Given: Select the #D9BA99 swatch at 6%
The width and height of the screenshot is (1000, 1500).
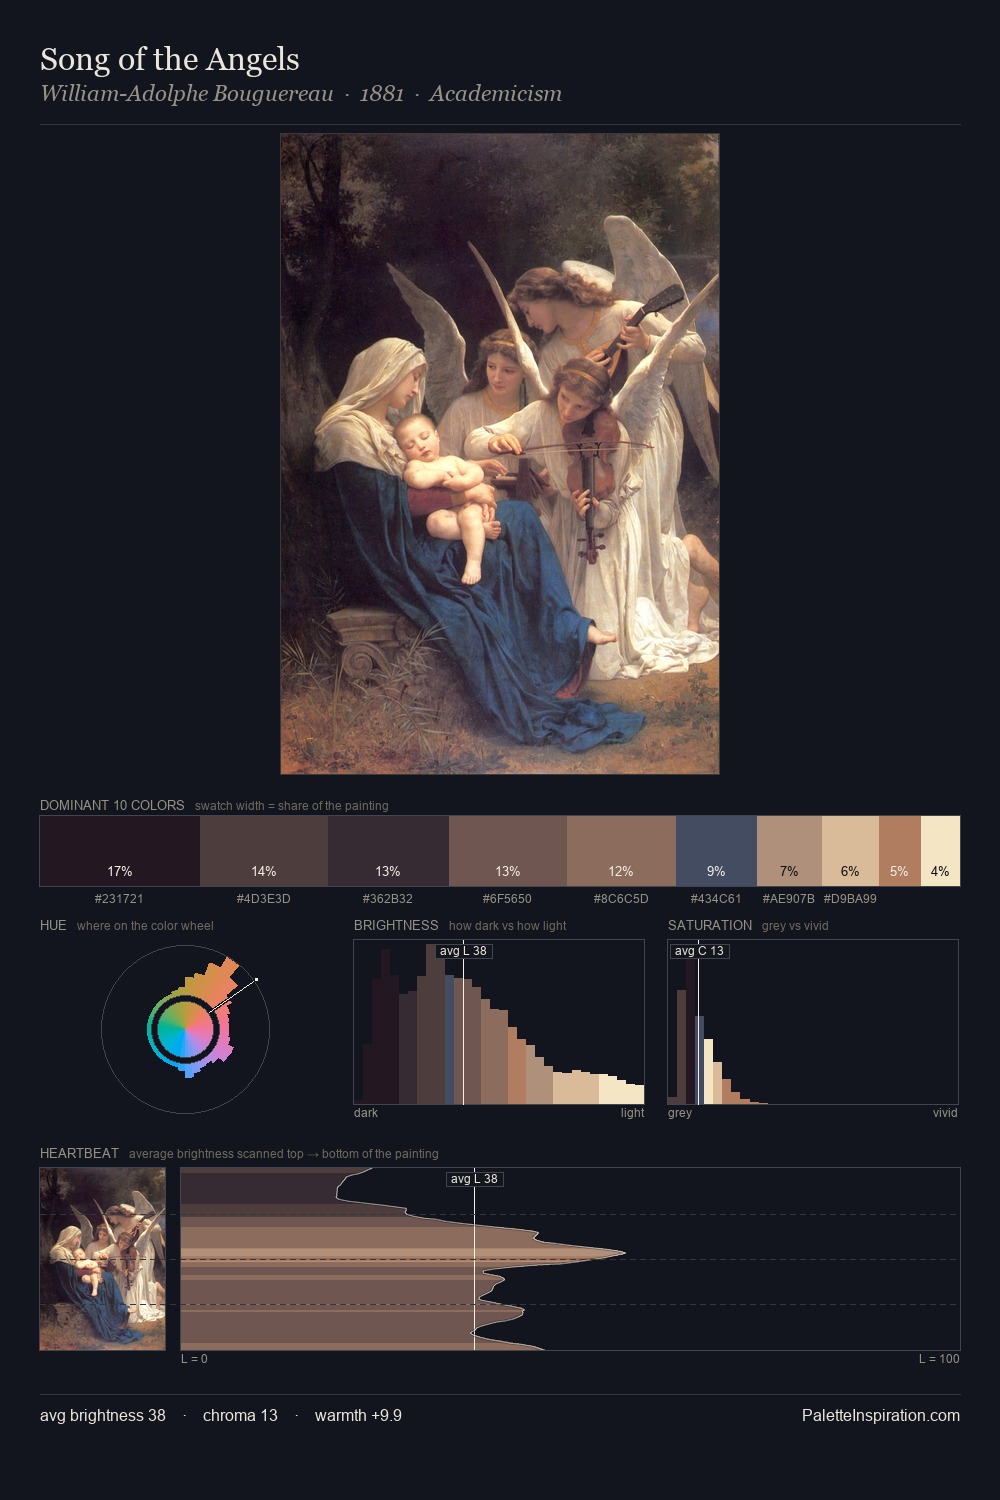Looking at the screenshot, I should pos(850,851).
